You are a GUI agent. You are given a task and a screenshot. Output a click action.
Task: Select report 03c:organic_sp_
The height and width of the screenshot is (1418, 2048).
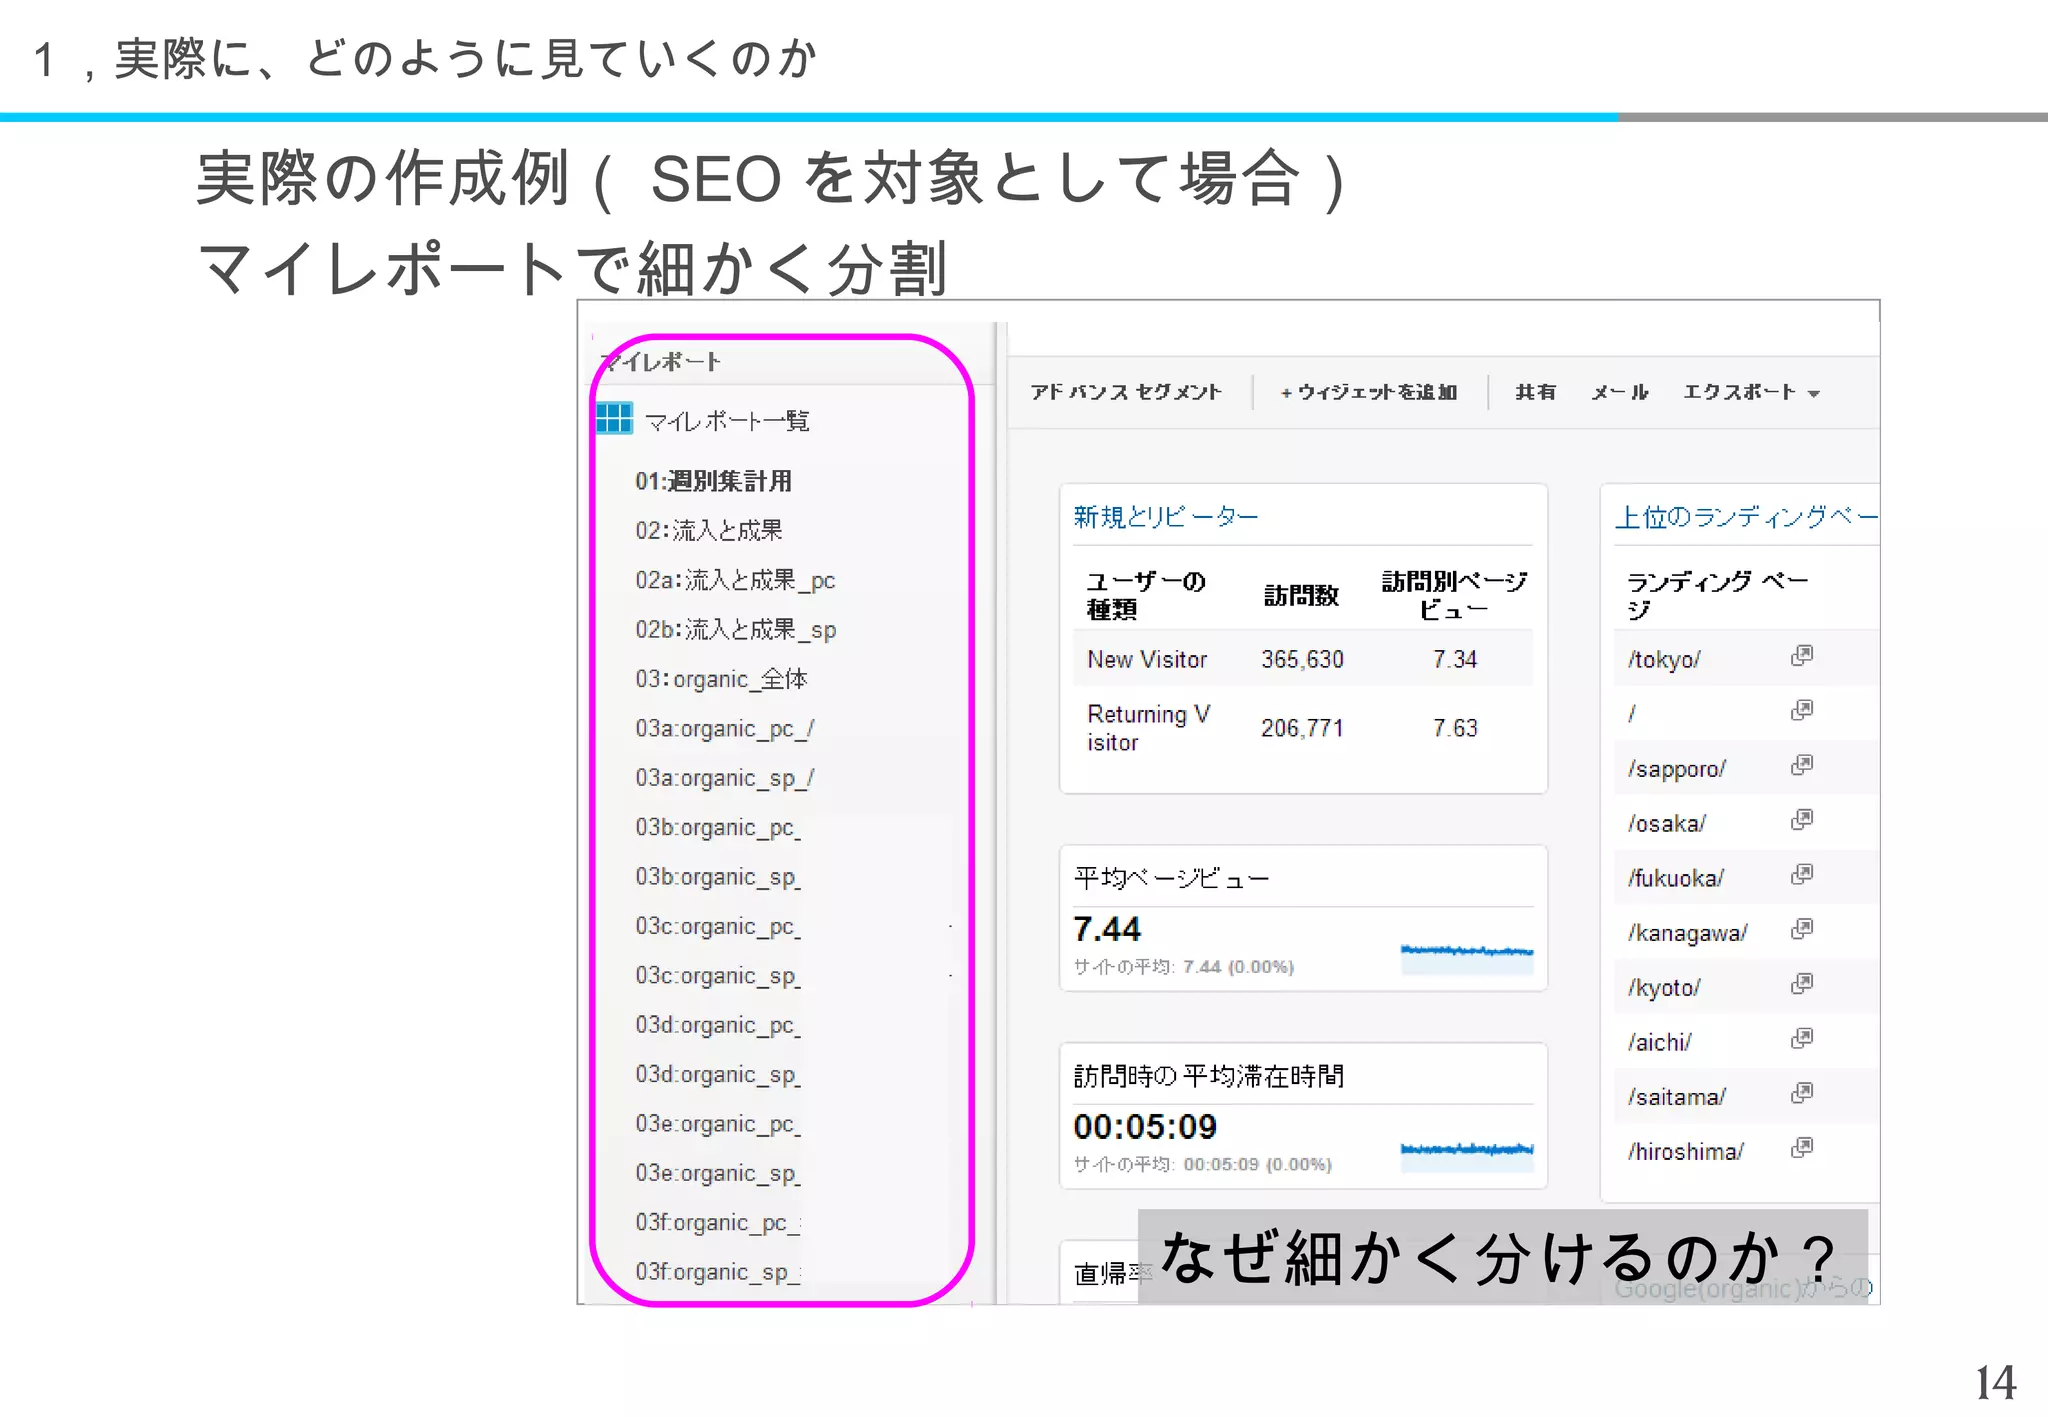[x=718, y=976]
